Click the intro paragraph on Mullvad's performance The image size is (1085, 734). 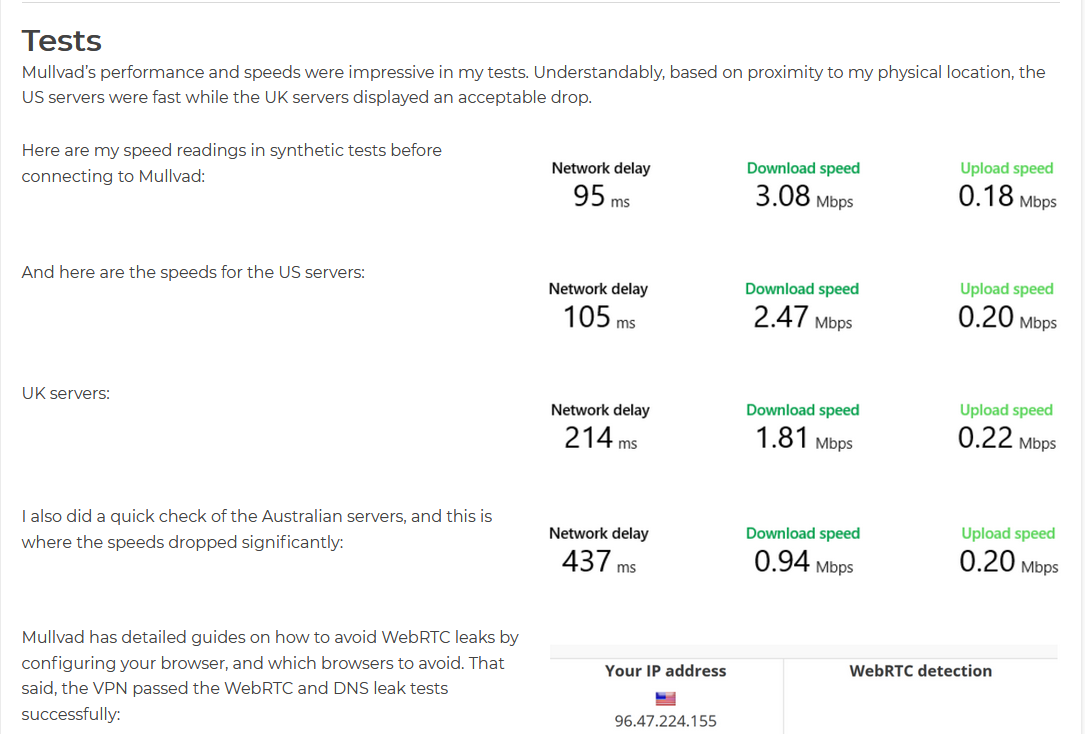tap(533, 85)
